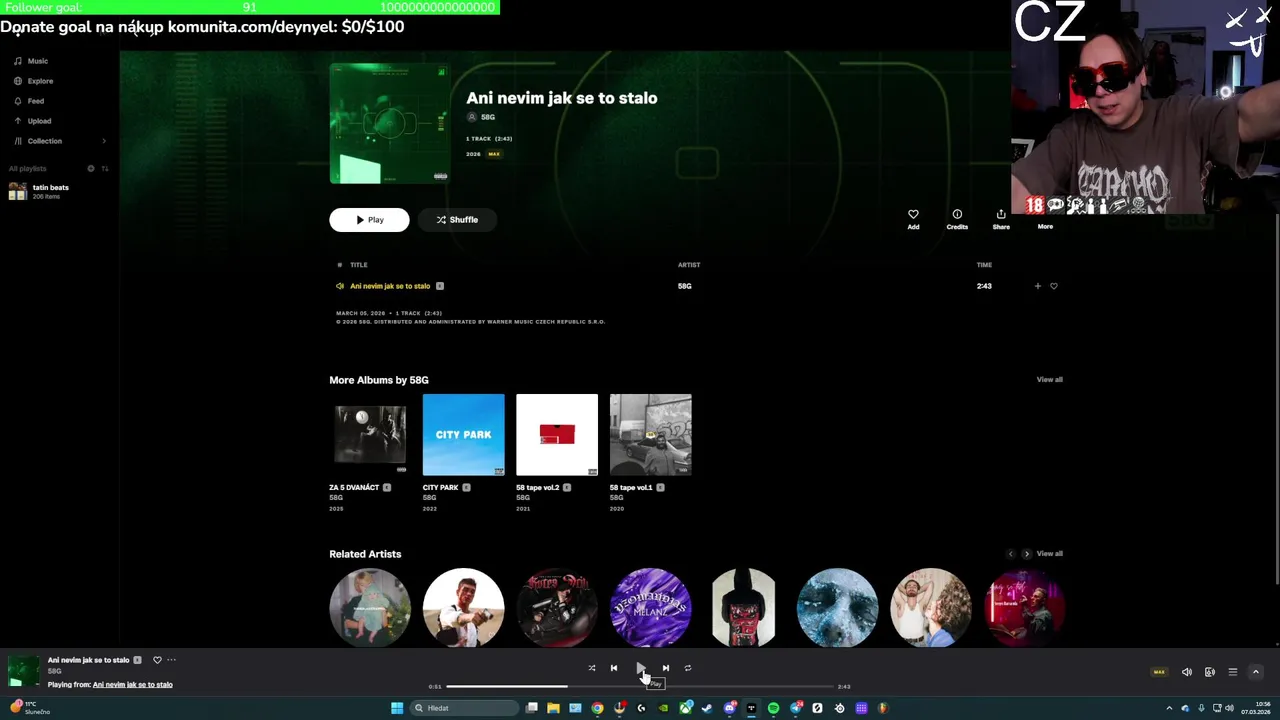Open Google Chrome from taskbar

coord(597,708)
